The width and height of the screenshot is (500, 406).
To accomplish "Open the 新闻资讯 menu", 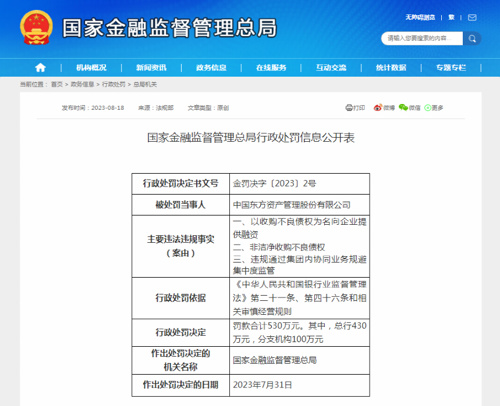I will pos(151,68).
